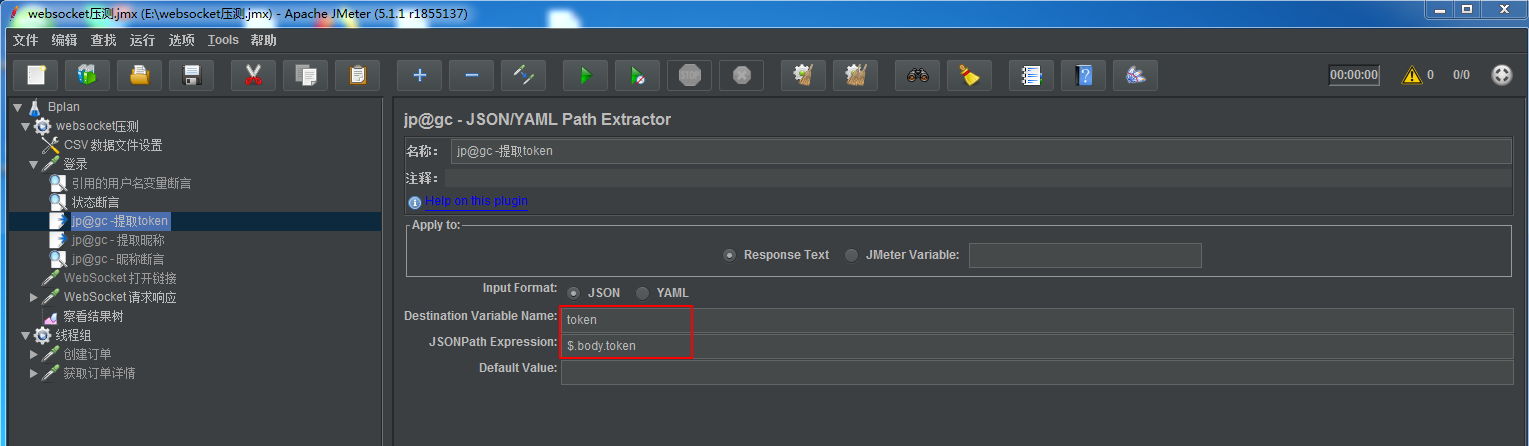Start the test with green play icon
1529x446 pixels.
click(585, 75)
